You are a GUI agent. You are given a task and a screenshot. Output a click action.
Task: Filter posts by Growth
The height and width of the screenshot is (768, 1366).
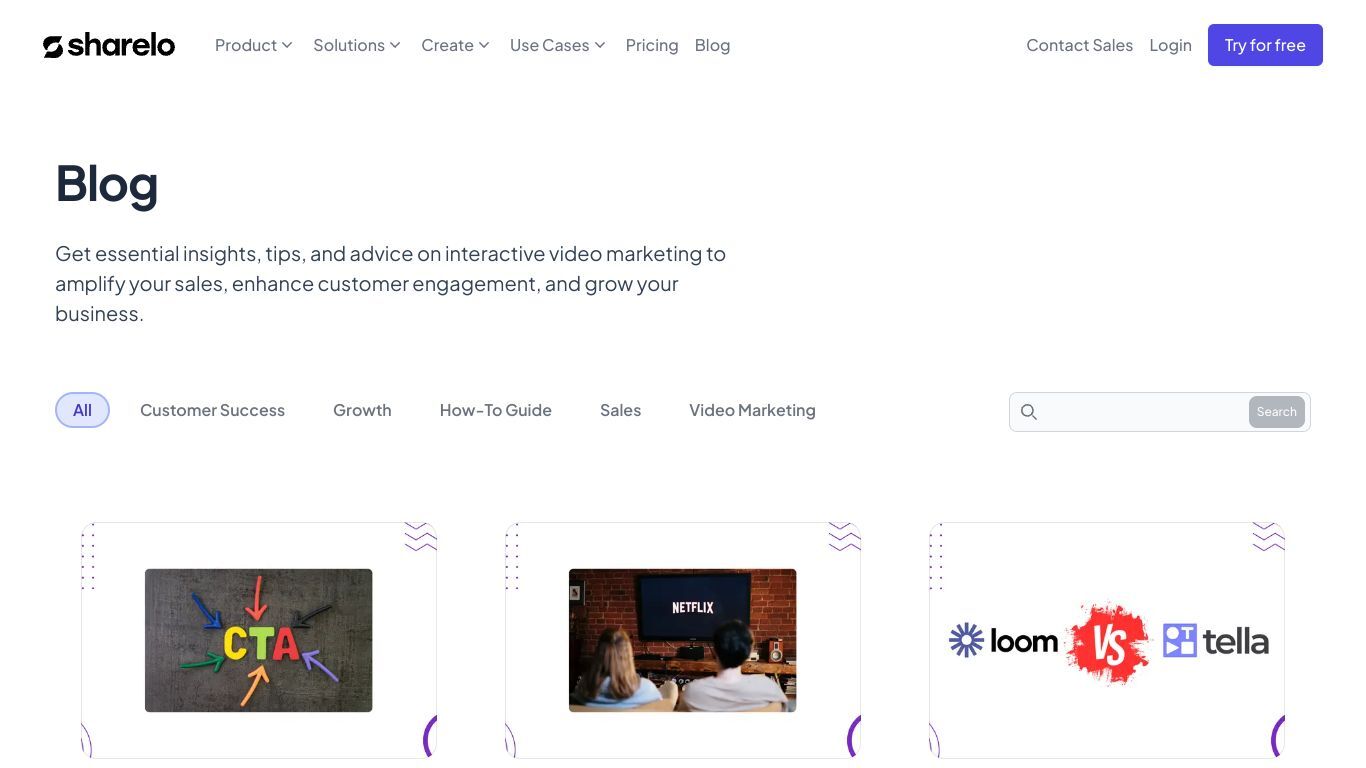pos(362,410)
